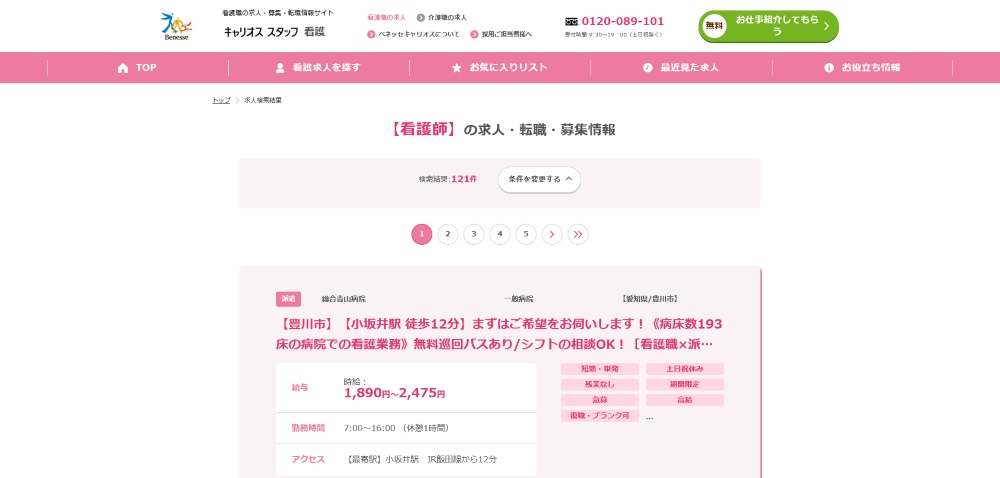Click the Benesse logo

click(x=176, y=26)
